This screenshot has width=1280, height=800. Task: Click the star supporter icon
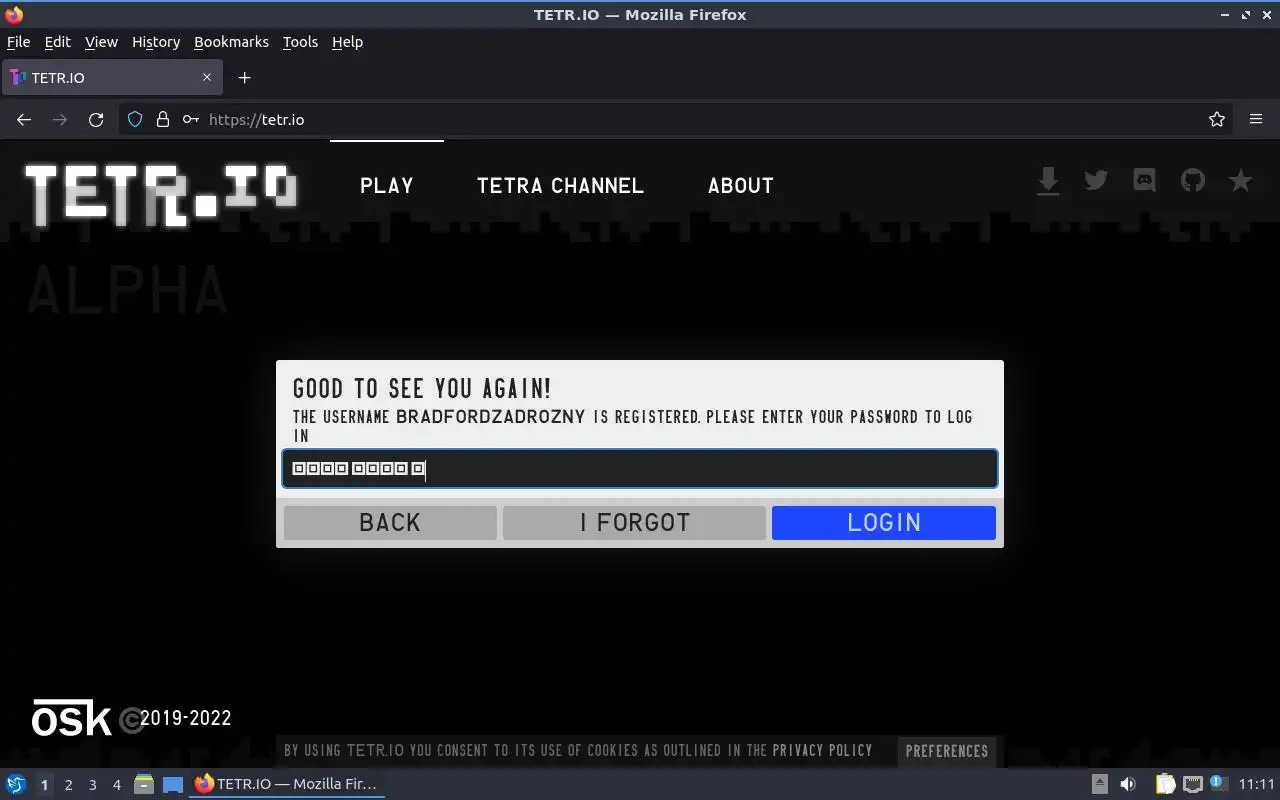click(1240, 180)
